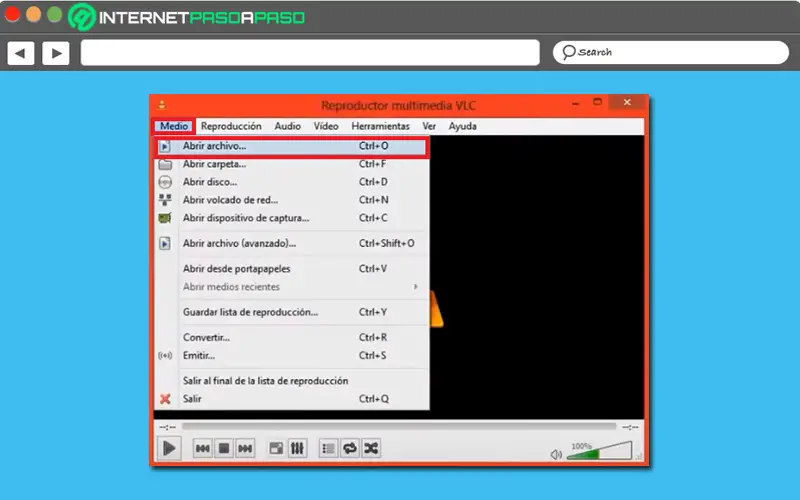Toggle fullscreen video icon
Viewport: 800px width, 500px height.
coord(276,448)
